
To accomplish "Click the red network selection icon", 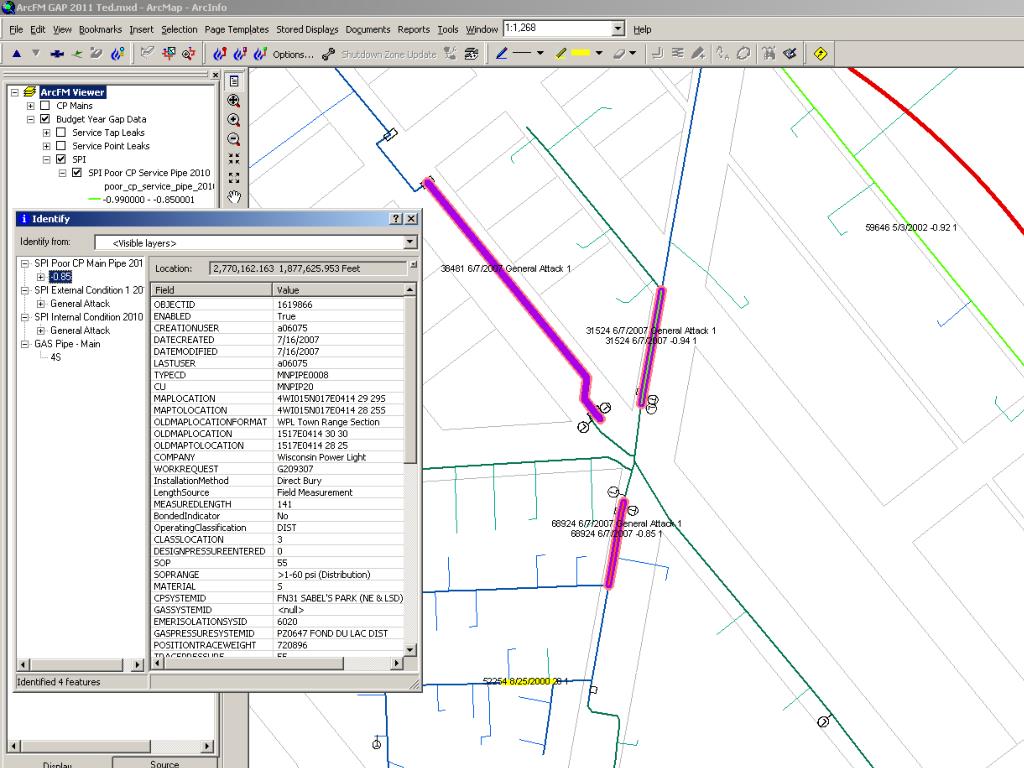I will coord(168,54).
